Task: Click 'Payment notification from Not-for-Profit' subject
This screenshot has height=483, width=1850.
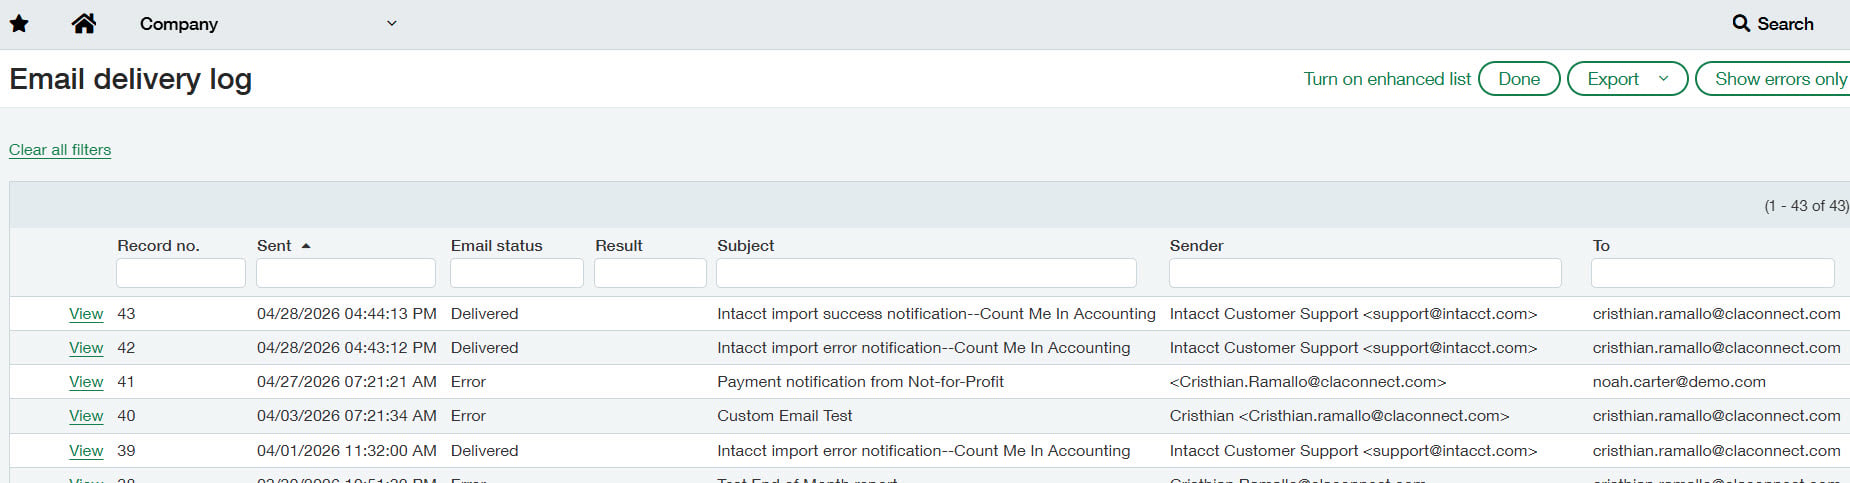Action: 860,382
